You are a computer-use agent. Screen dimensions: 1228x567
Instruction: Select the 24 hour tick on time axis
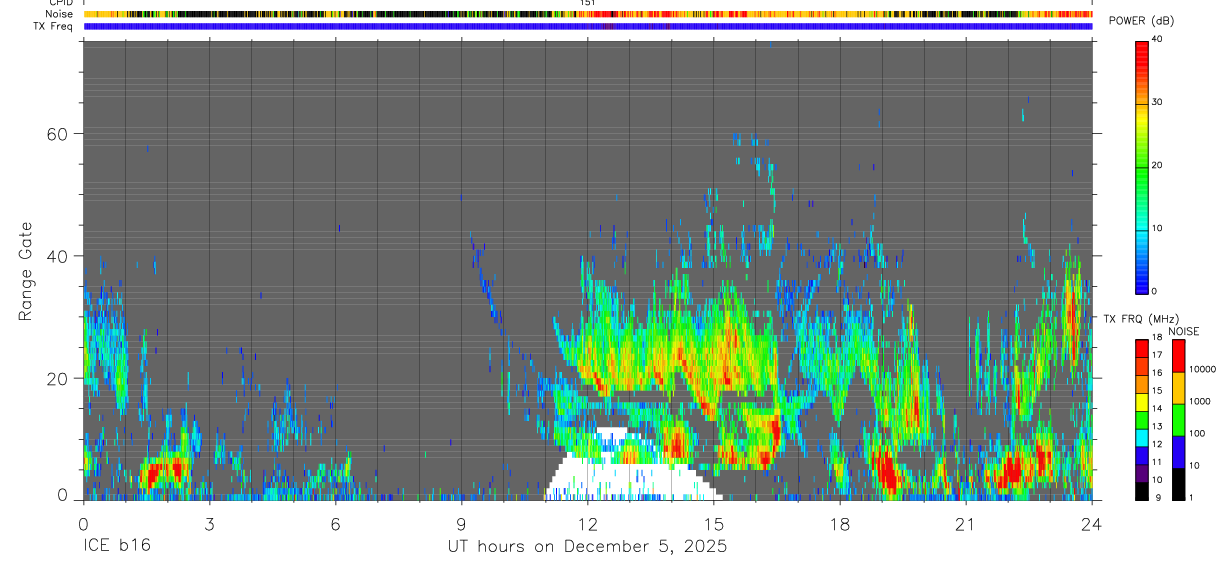(1092, 523)
